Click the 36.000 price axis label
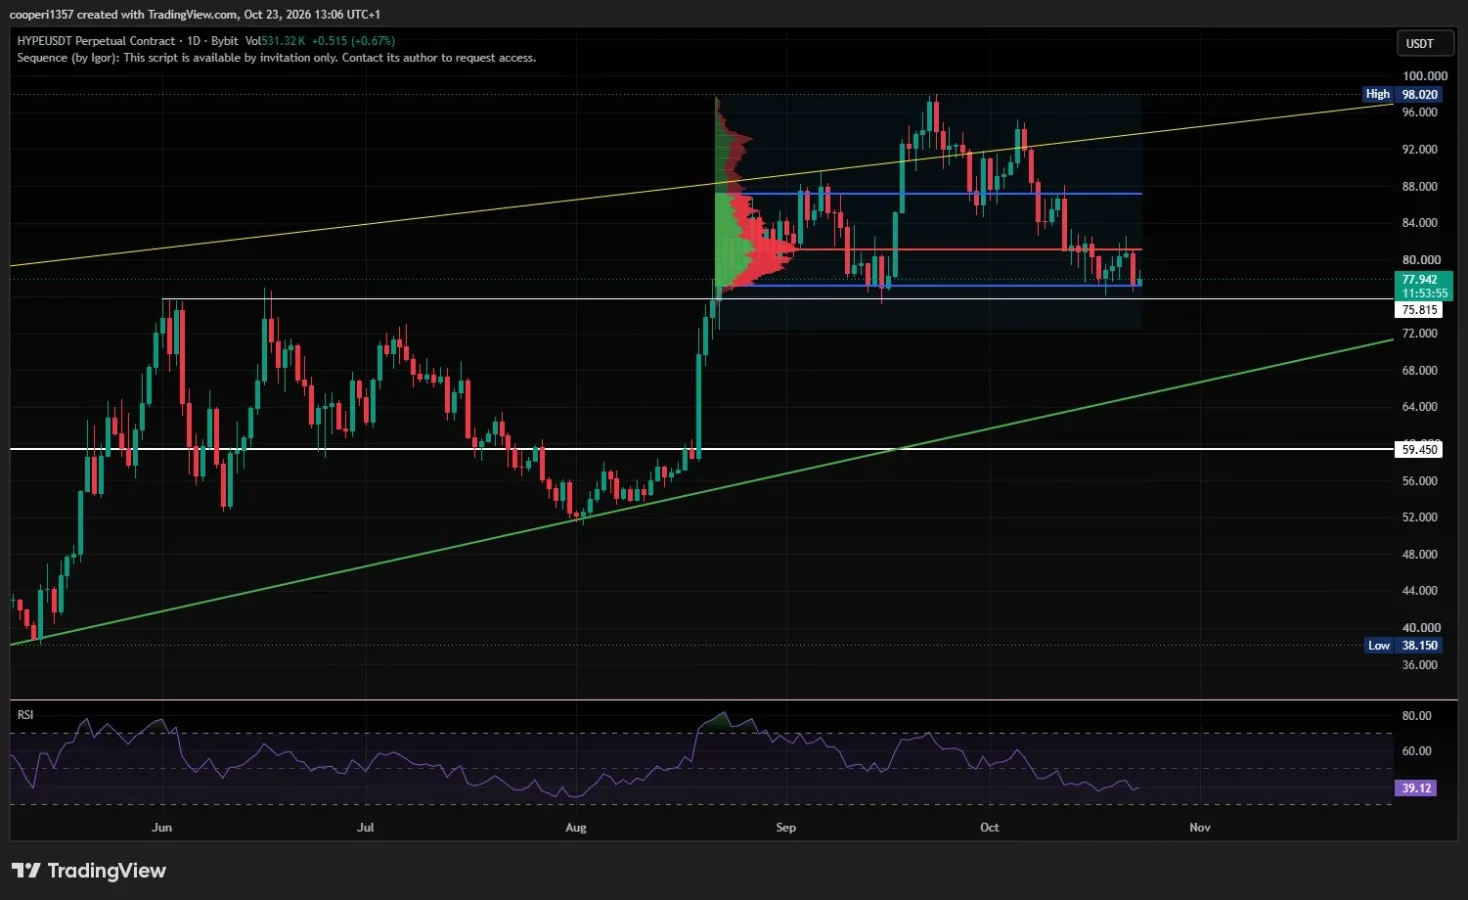This screenshot has height=900, width=1468. [x=1420, y=664]
